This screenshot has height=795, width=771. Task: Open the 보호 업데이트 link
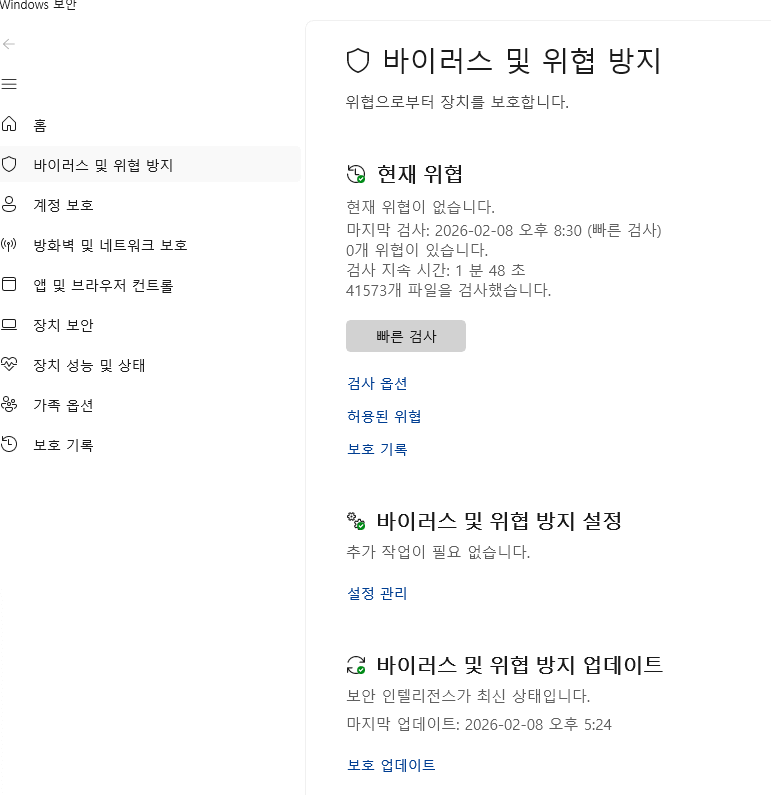tap(391, 765)
